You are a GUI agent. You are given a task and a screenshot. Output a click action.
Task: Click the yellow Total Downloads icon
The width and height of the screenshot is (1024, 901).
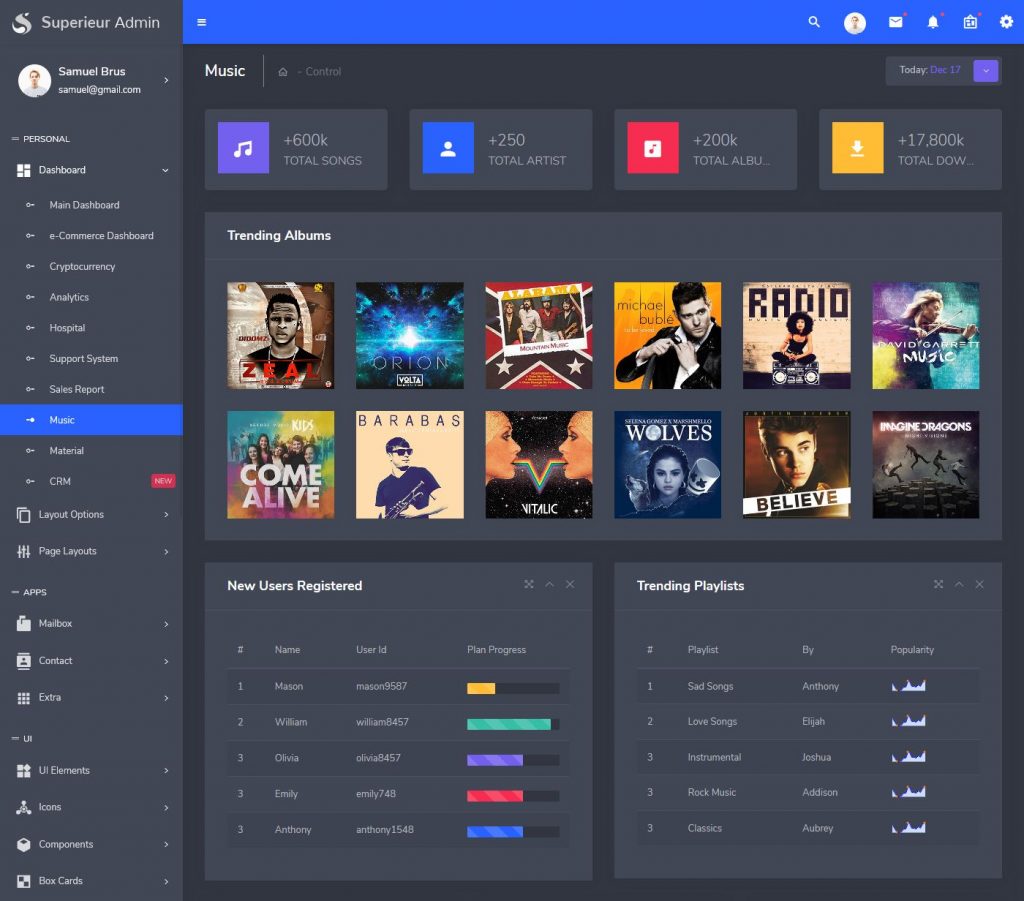point(857,148)
